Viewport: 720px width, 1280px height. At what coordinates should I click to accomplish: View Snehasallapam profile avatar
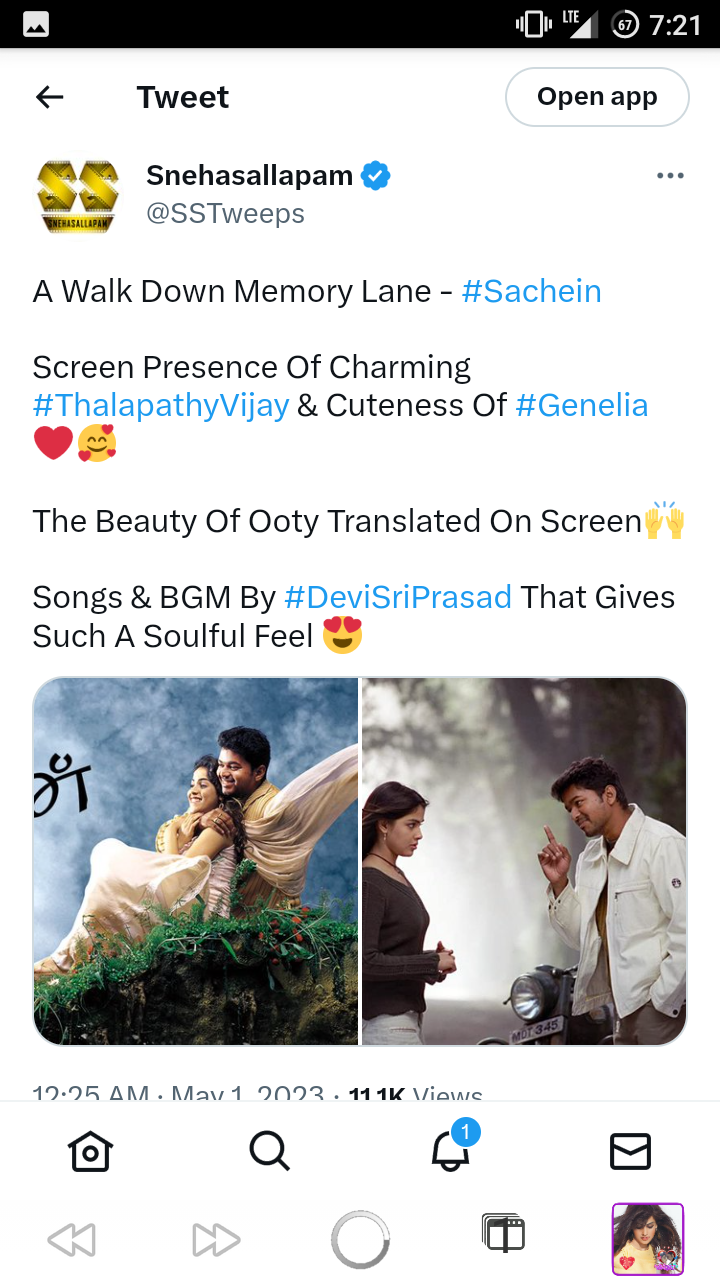tap(77, 195)
